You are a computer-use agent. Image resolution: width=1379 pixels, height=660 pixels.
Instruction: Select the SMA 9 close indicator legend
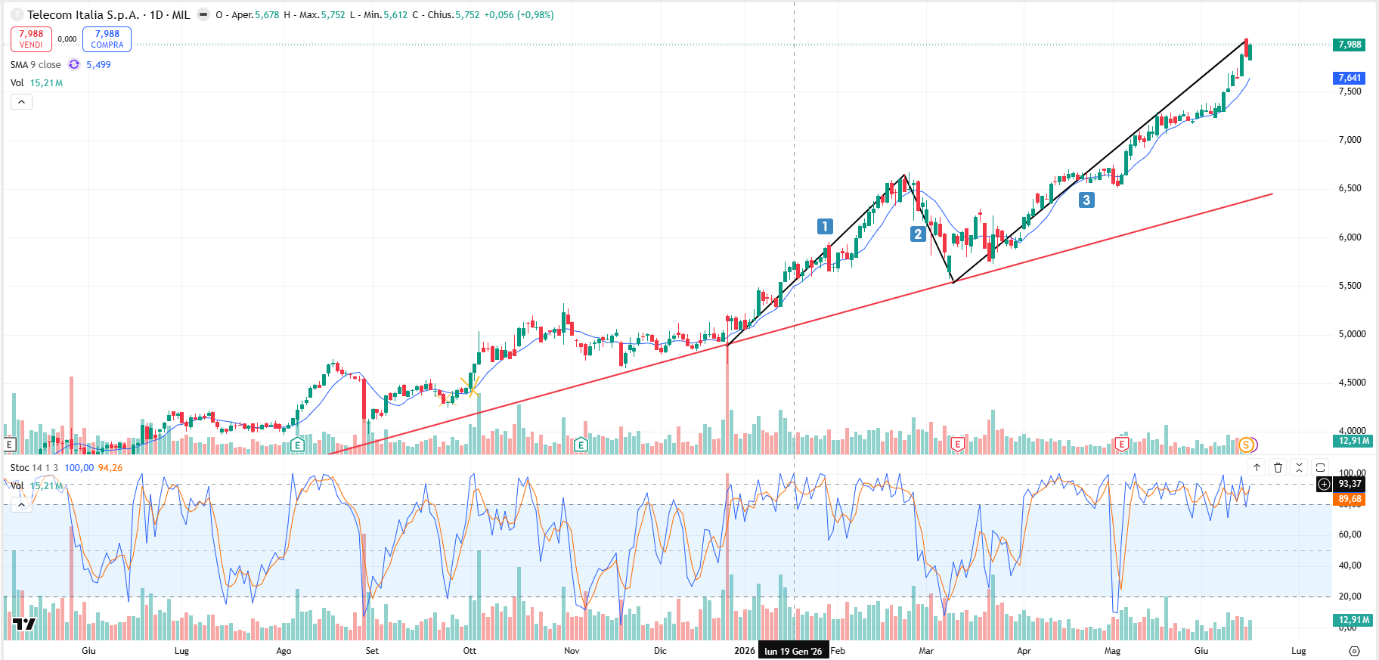click(x=36, y=64)
